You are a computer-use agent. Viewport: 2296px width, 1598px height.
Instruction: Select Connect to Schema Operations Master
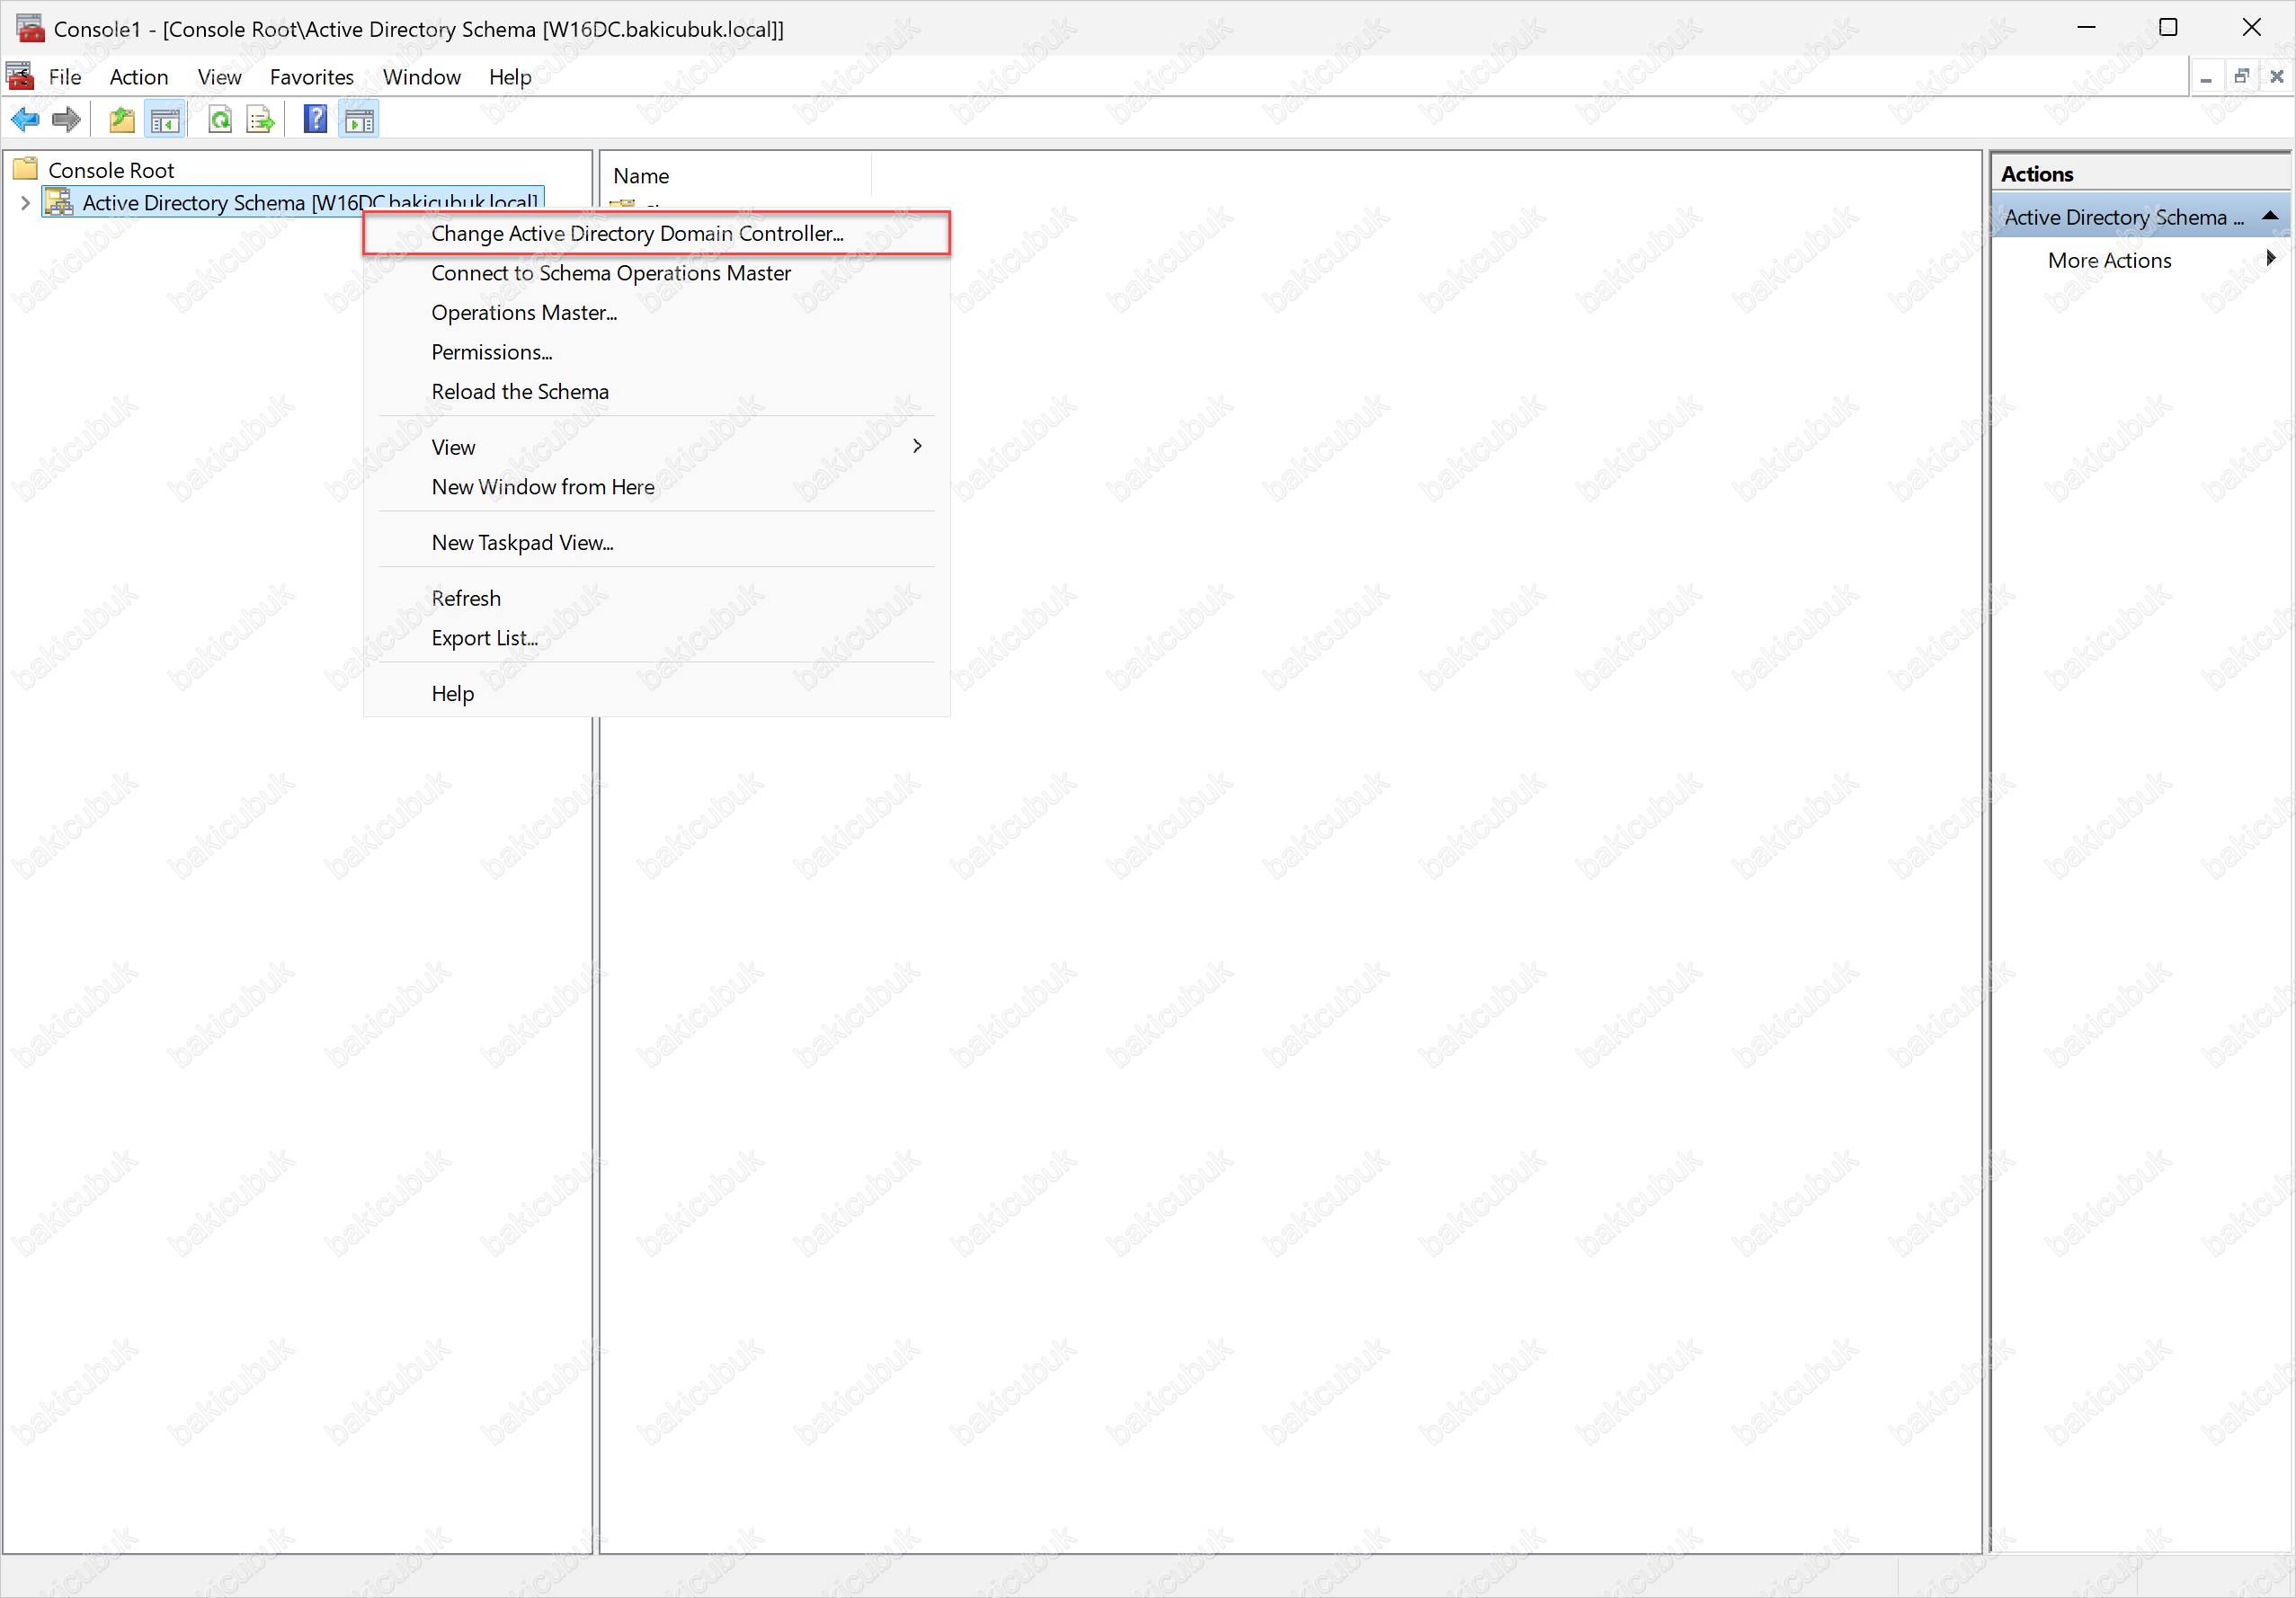(656, 273)
